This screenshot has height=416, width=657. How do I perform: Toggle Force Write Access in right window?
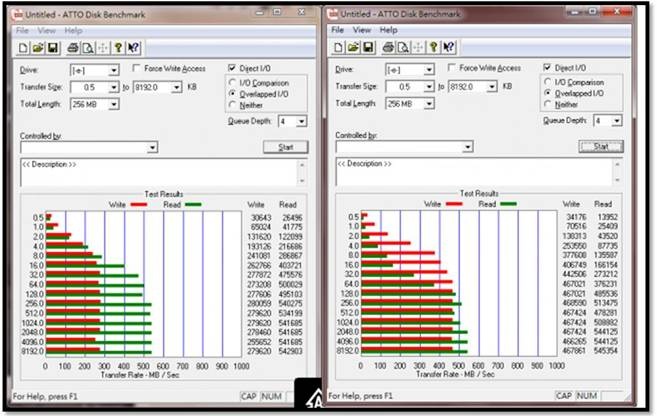click(451, 67)
